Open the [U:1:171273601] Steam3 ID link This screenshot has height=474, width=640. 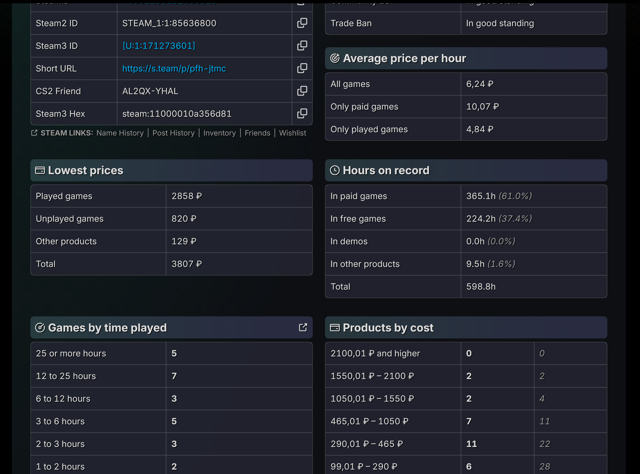pos(159,46)
